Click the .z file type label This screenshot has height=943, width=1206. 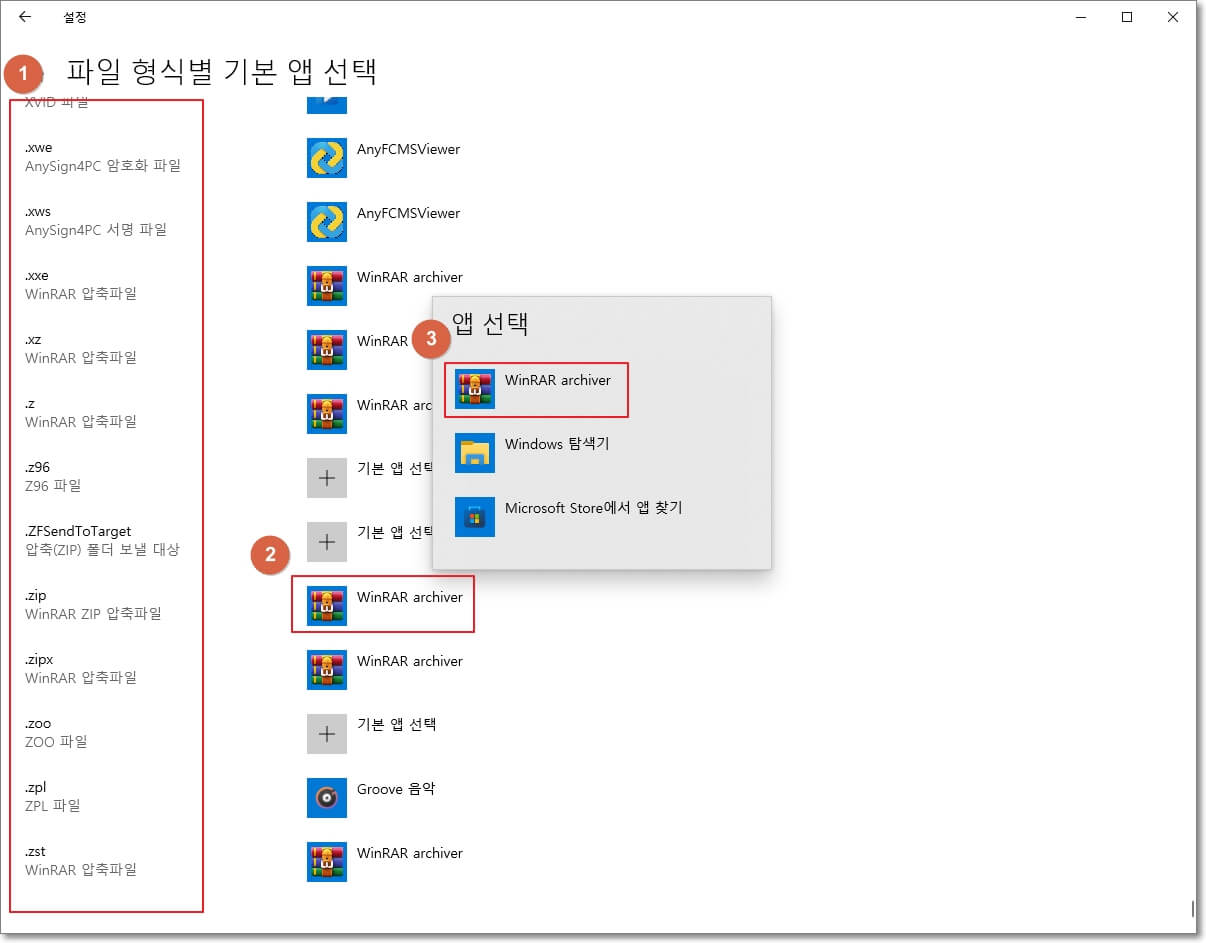pyautogui.click(x=30, y=404)
